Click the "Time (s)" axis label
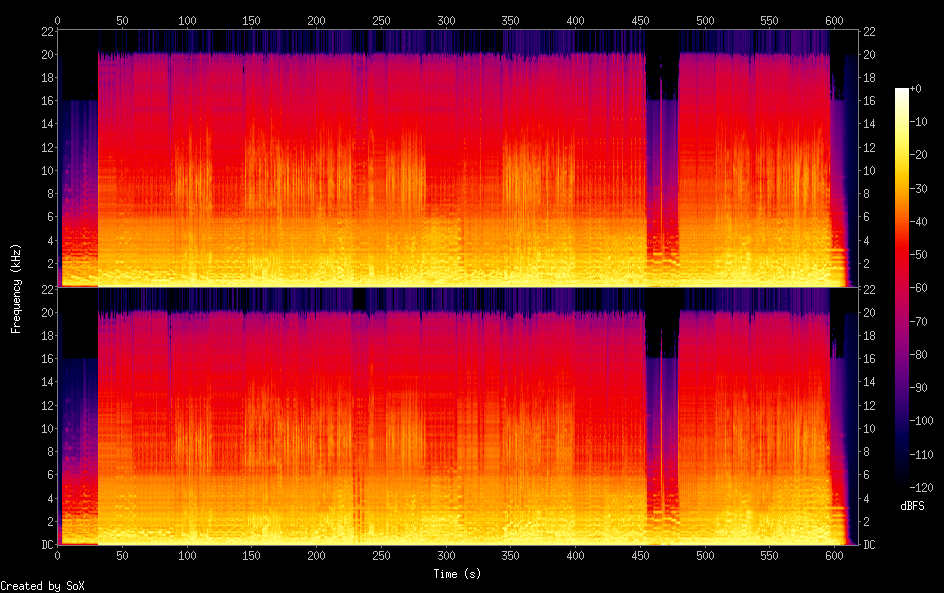 (x=458, y=574)
